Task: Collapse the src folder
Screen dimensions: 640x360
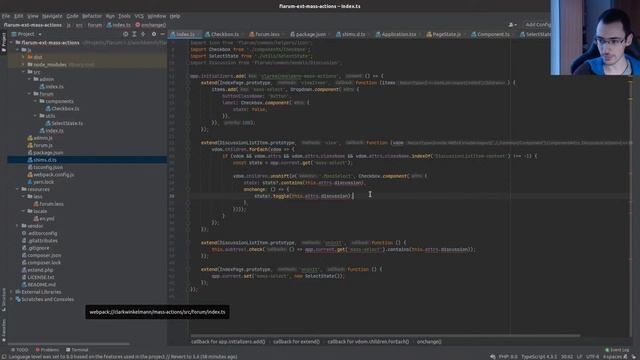Action: point(24,72)
